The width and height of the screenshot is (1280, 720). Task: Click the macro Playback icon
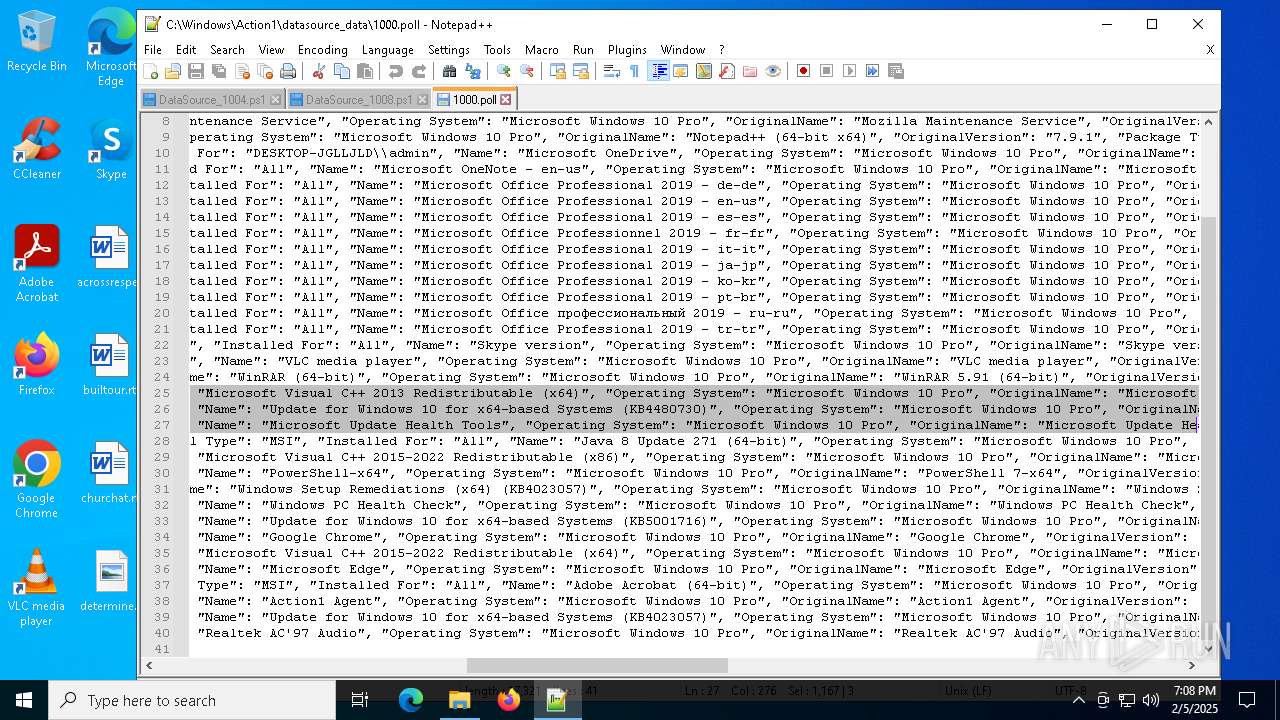pyautogui.click(x=850, y=71)
